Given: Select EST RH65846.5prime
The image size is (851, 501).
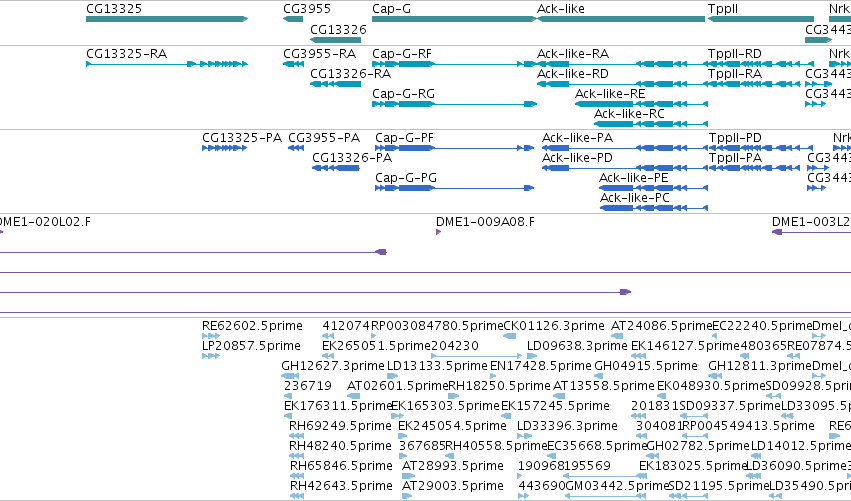Looking at the screenshot, I should [341, 466].
